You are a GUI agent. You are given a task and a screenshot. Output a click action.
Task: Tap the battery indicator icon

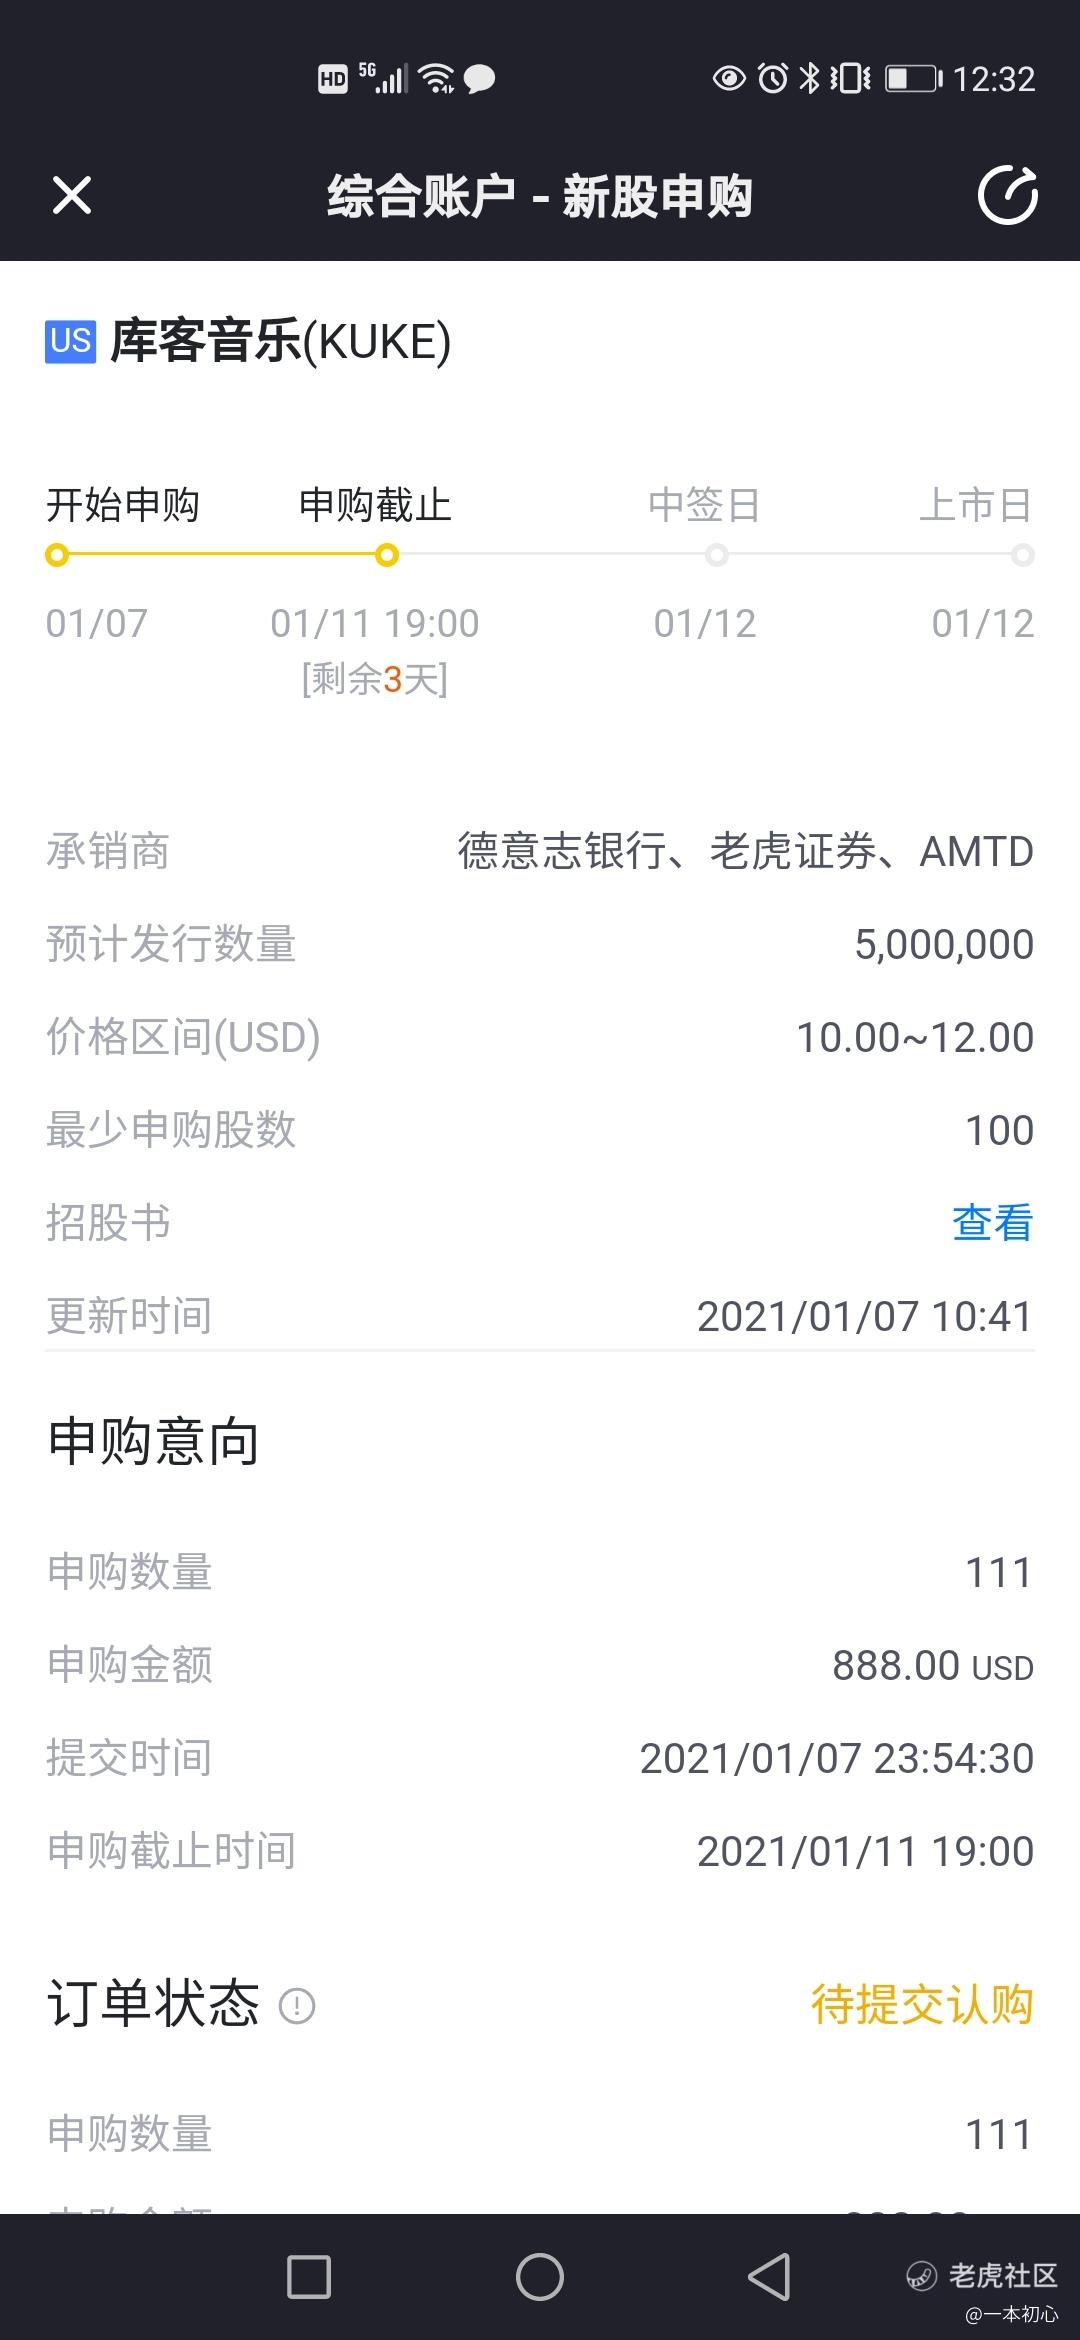pyautogui.click(x=914, y=78)
